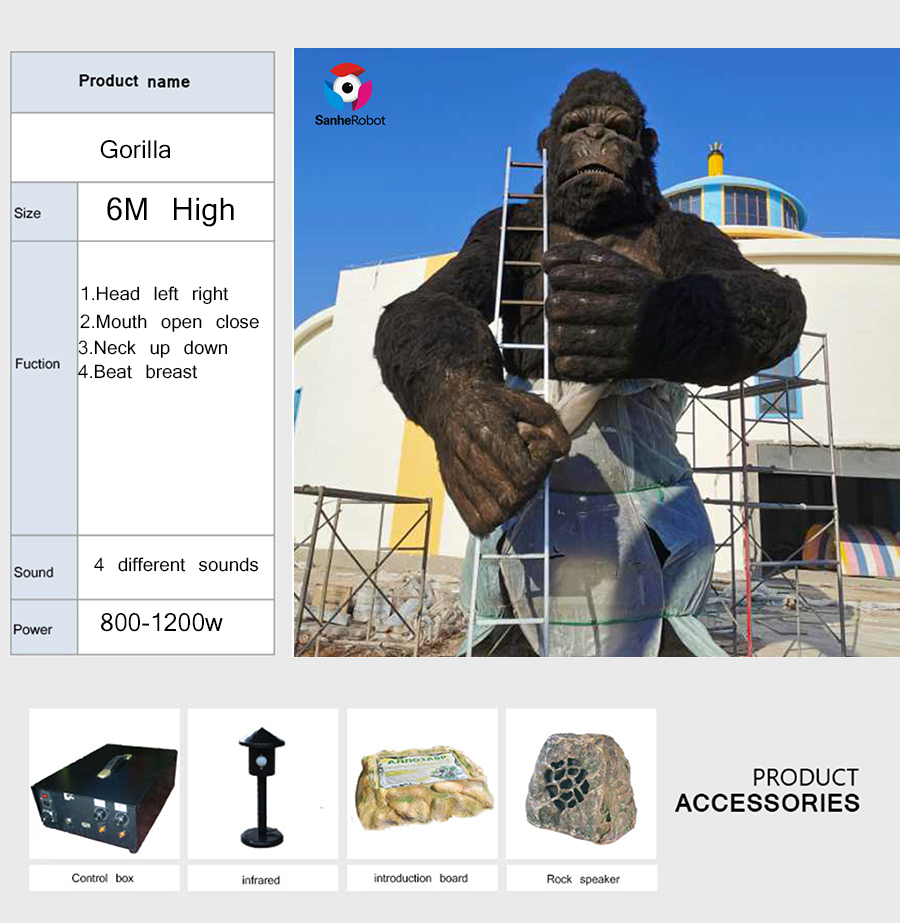
Task: Click the 'Product name' table header
Action: click(134, 81)
